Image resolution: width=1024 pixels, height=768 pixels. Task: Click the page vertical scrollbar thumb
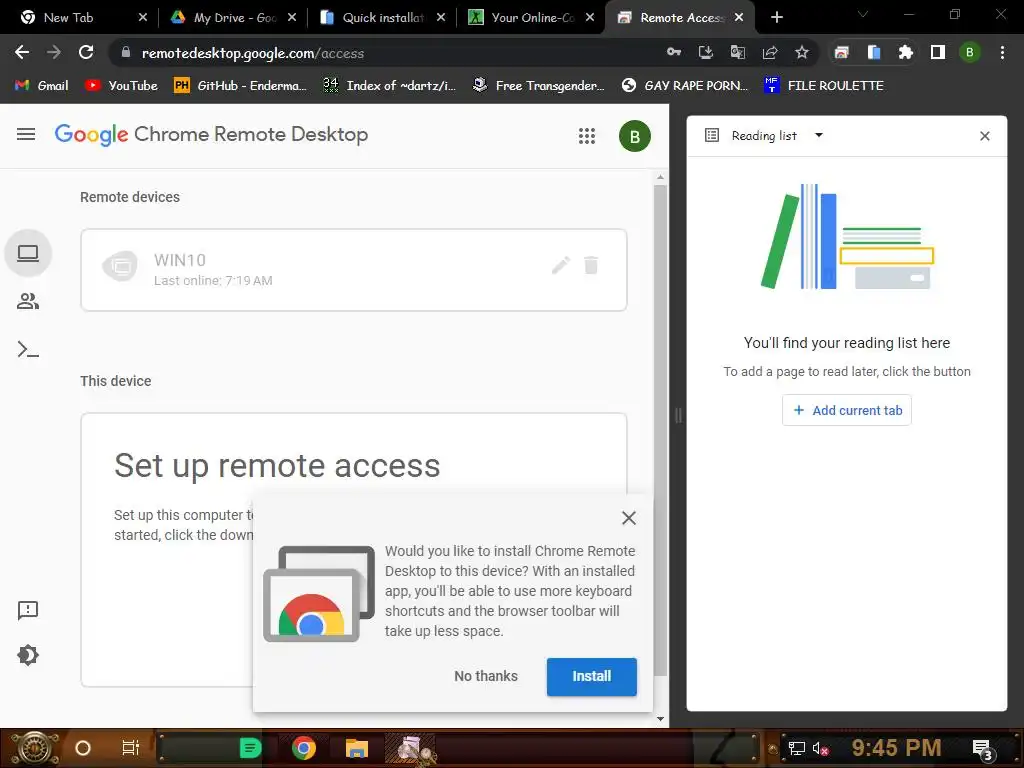pos(660,431)
